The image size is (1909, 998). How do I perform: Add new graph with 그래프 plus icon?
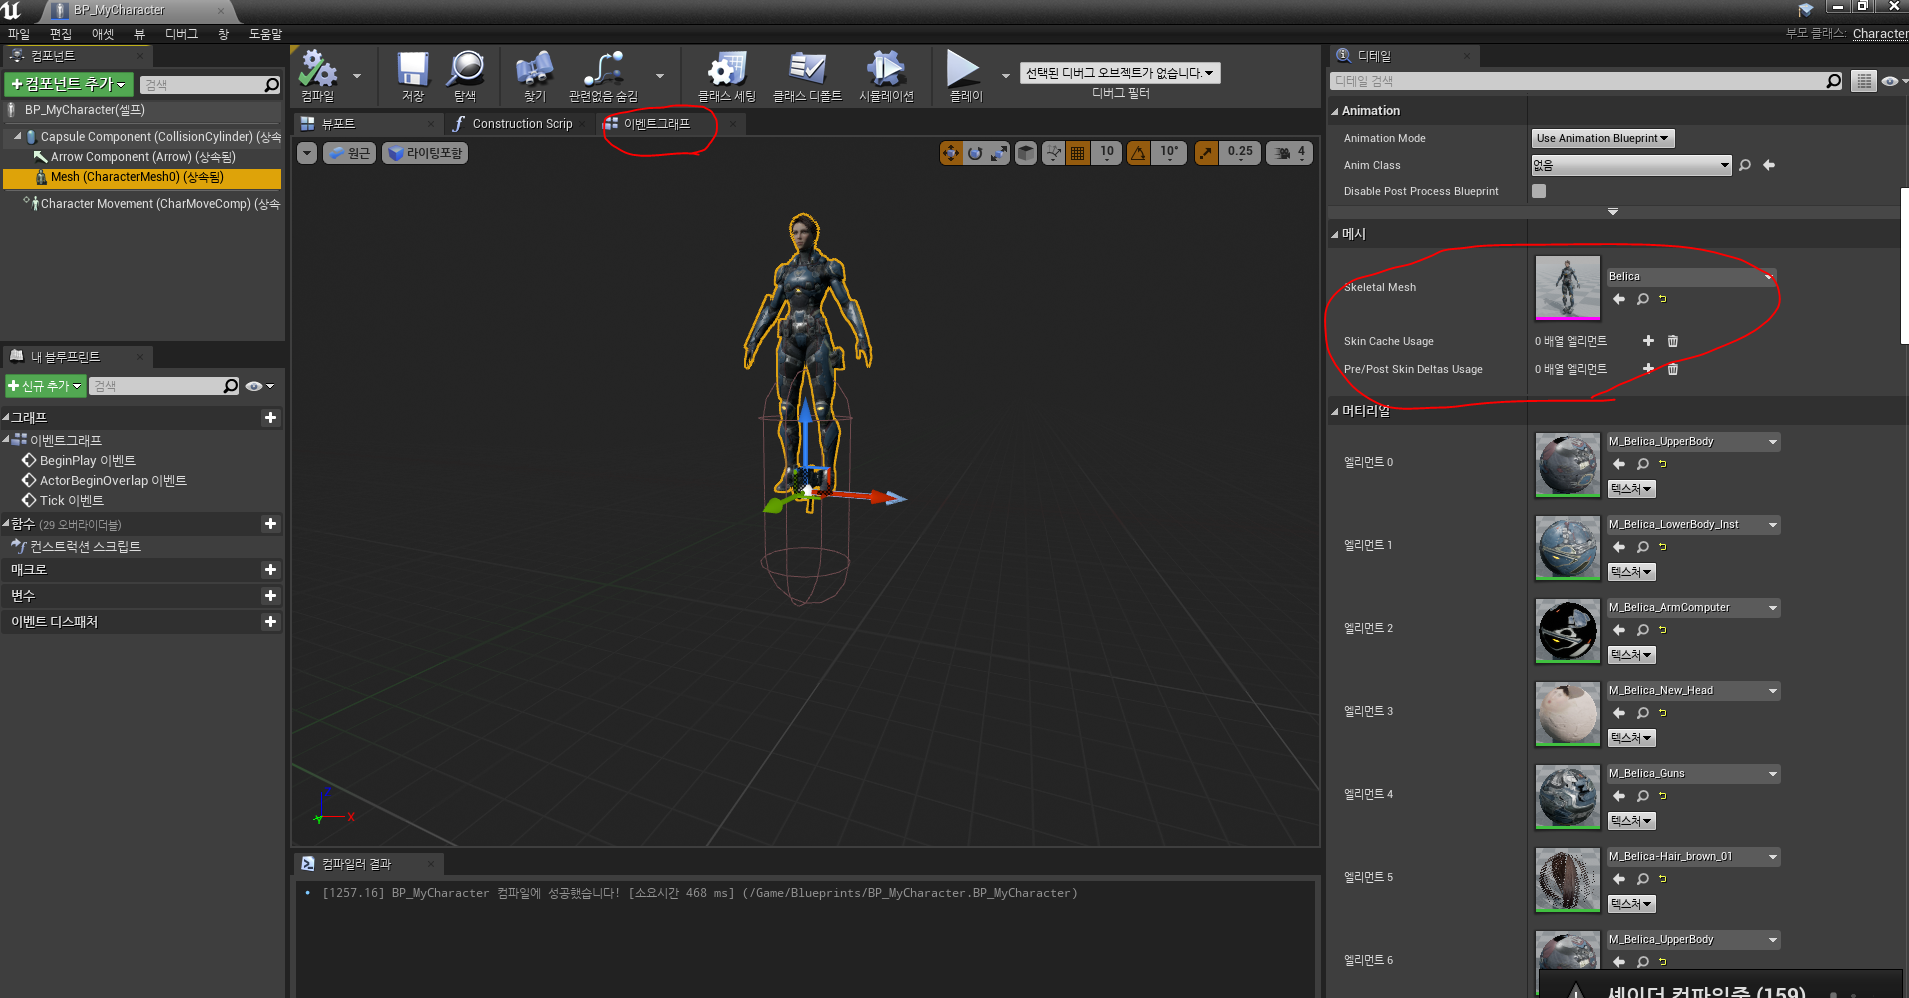[x=270, y=418]
